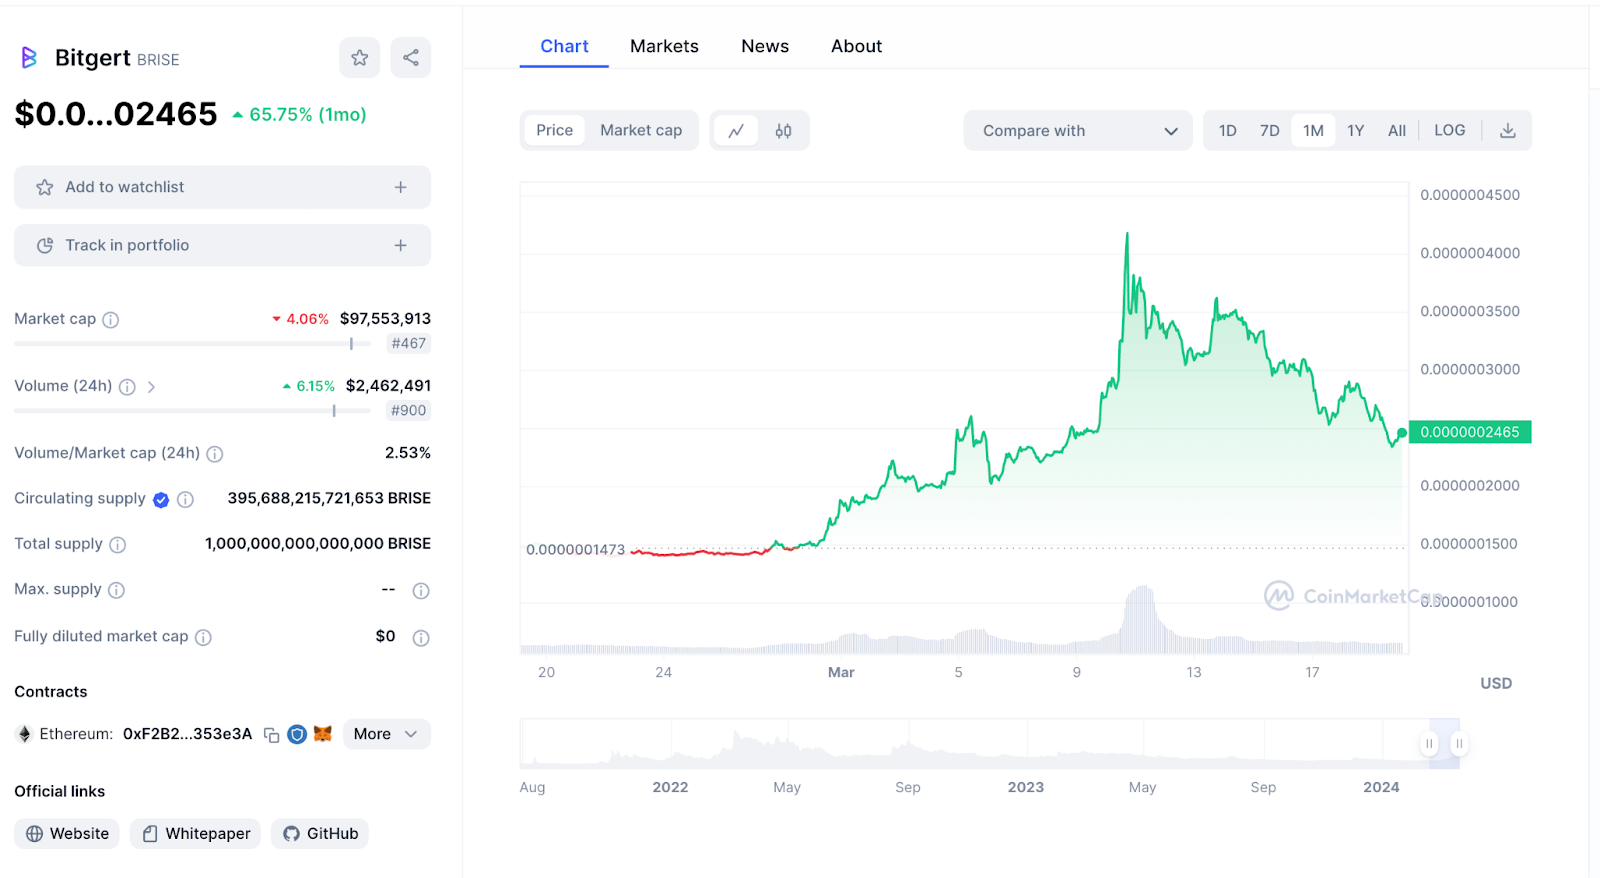The height and width of the screenshot is (878, 1600).
Task: Switch to candlestick chart view
Action: tap(784, 131)
